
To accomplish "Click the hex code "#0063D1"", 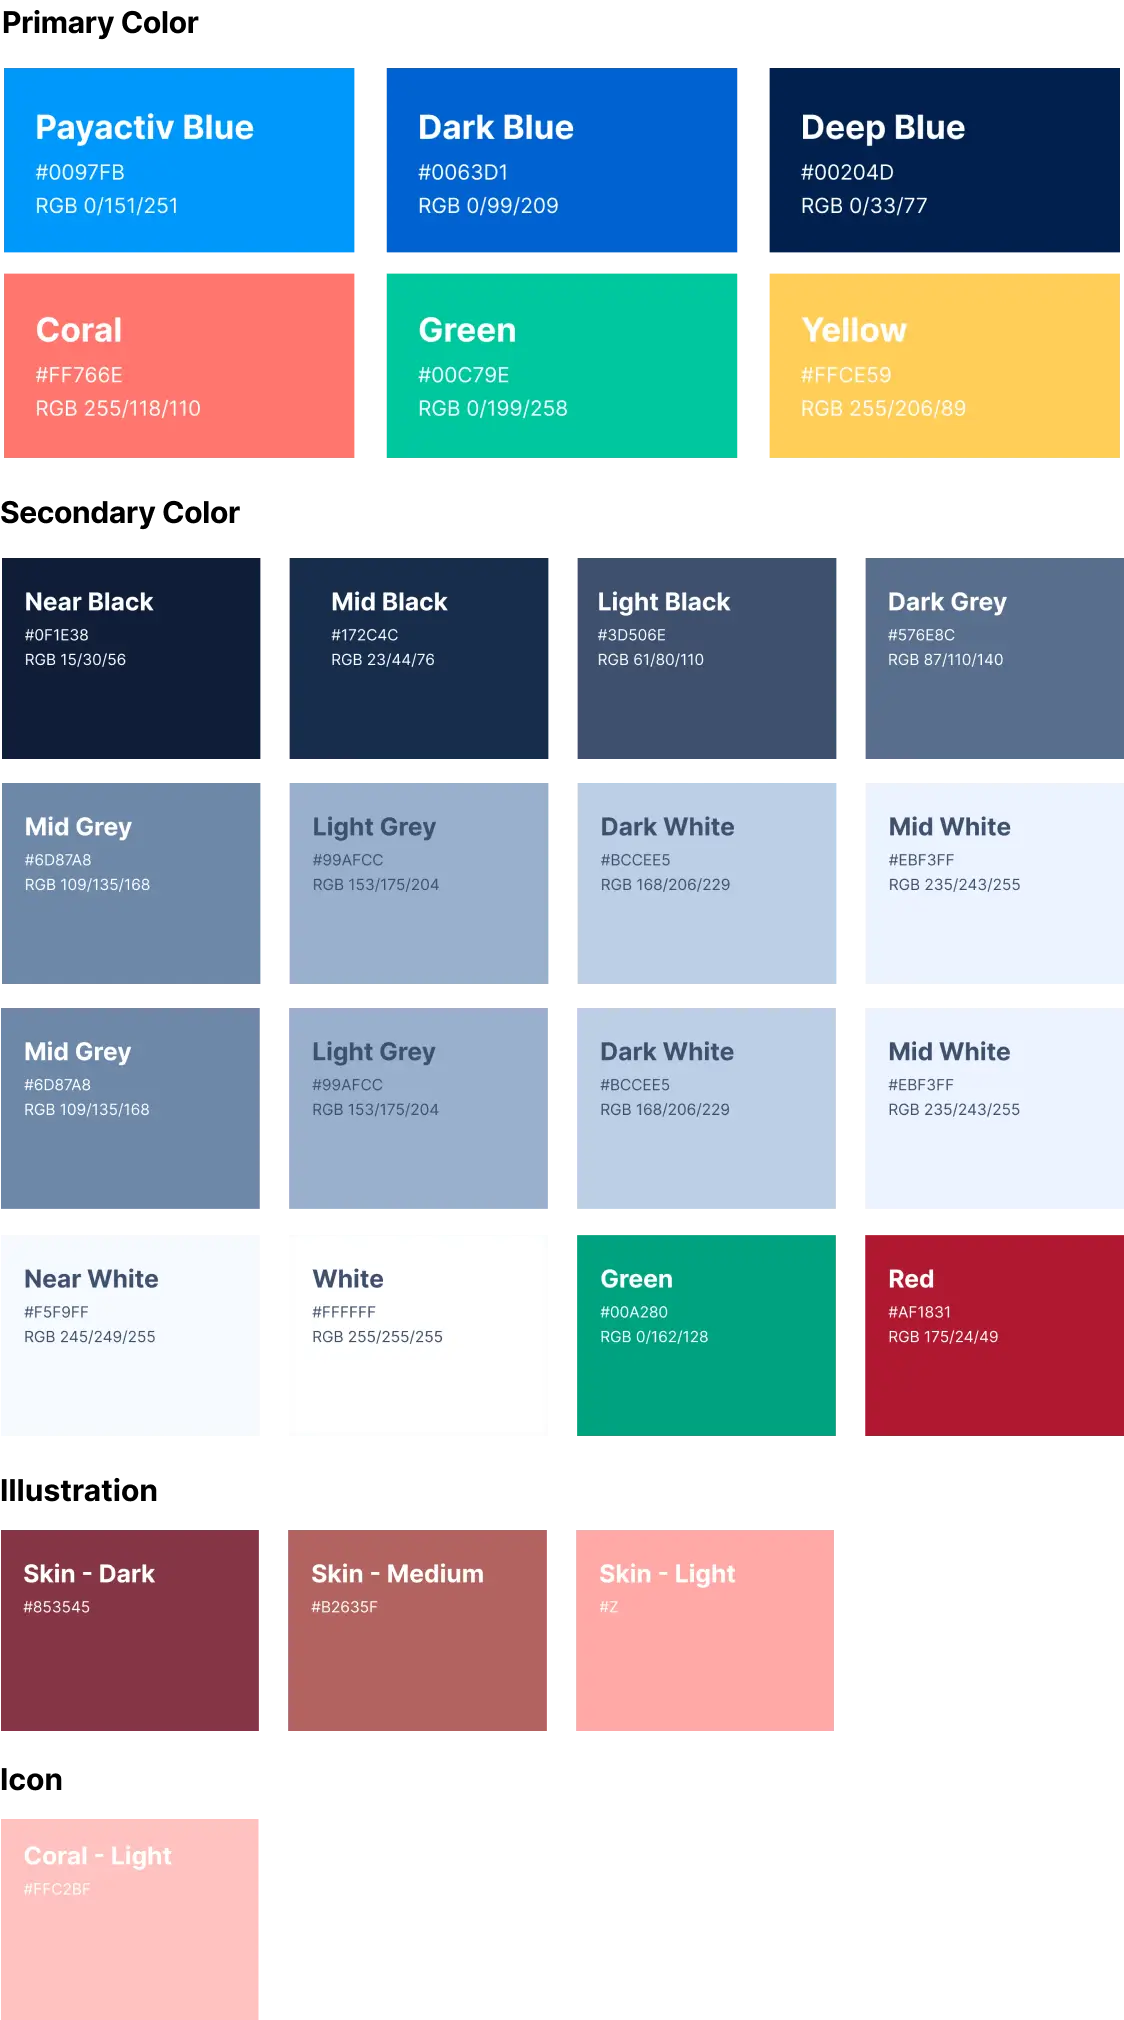I will pyautogui.click(x=463, y=172).
